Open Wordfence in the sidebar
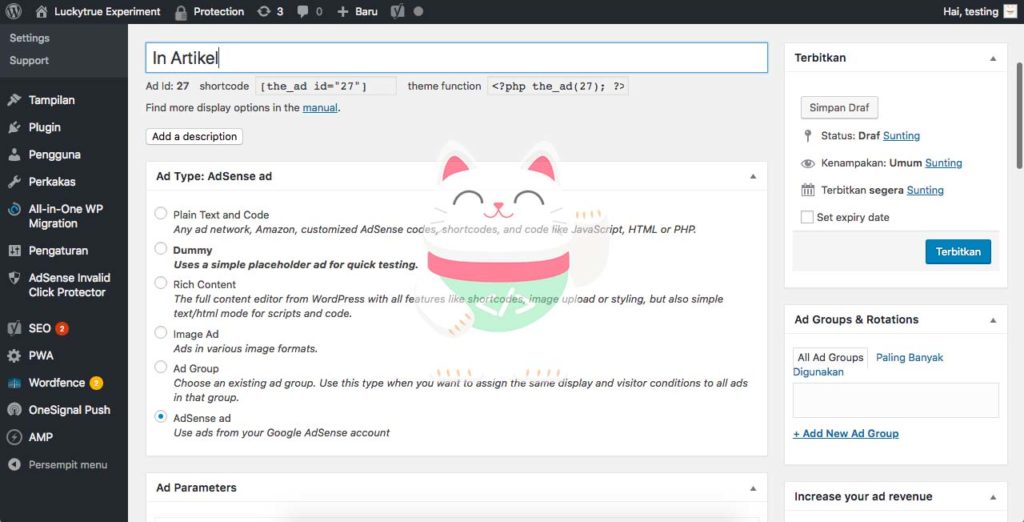This screenshot has height=522, width=1024. click(57, 382)
